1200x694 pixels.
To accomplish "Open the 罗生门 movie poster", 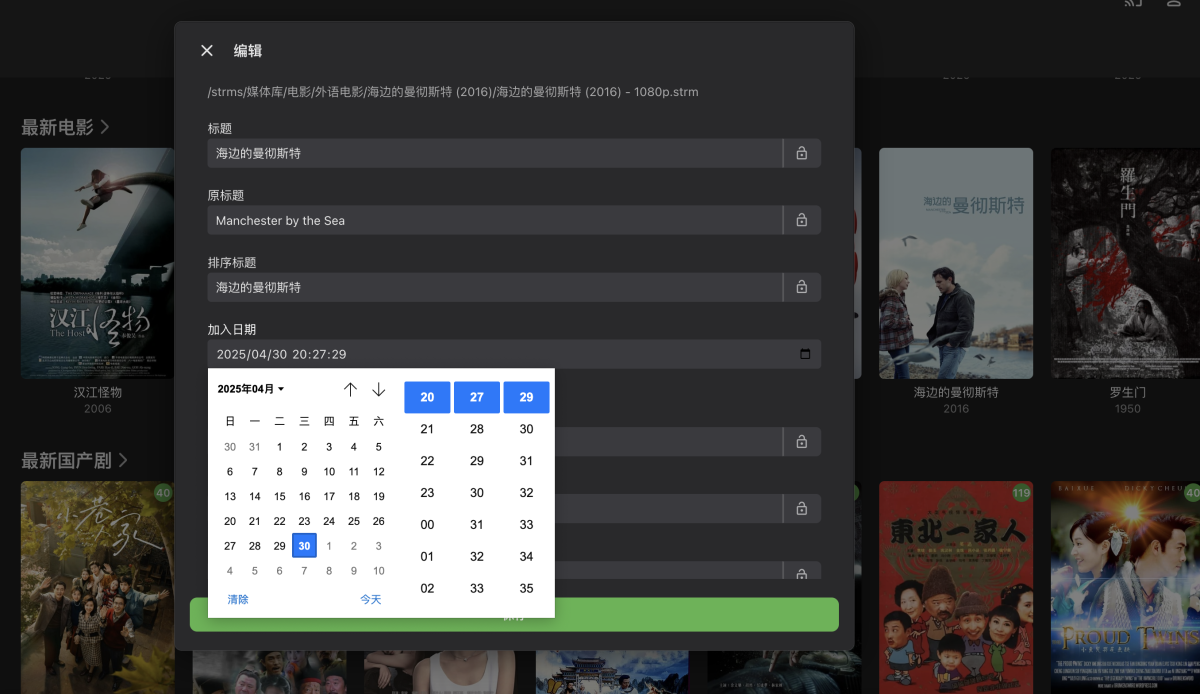I will click(1125, 263).
